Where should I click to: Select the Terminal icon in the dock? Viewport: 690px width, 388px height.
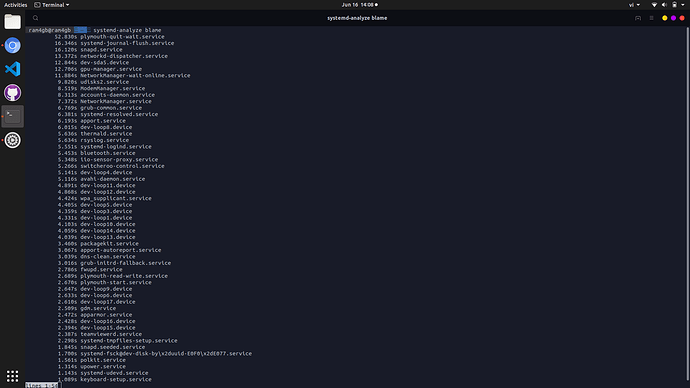coord(12,116)
